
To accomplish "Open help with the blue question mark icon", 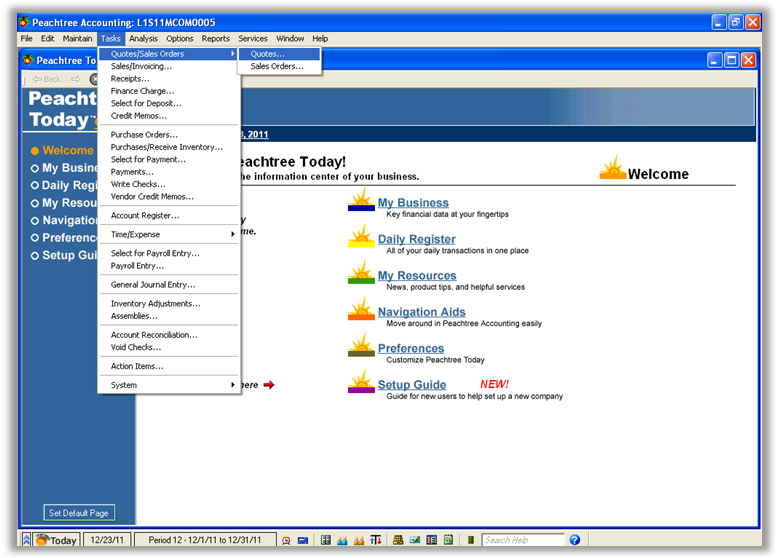I will (x=575, y=540).
